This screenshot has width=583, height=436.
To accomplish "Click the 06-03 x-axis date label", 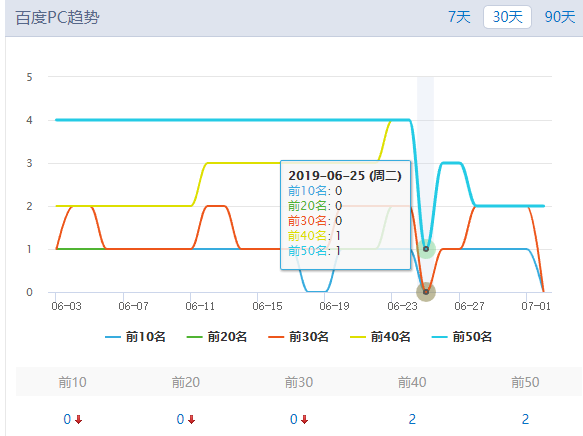I will tap(66, 306).
